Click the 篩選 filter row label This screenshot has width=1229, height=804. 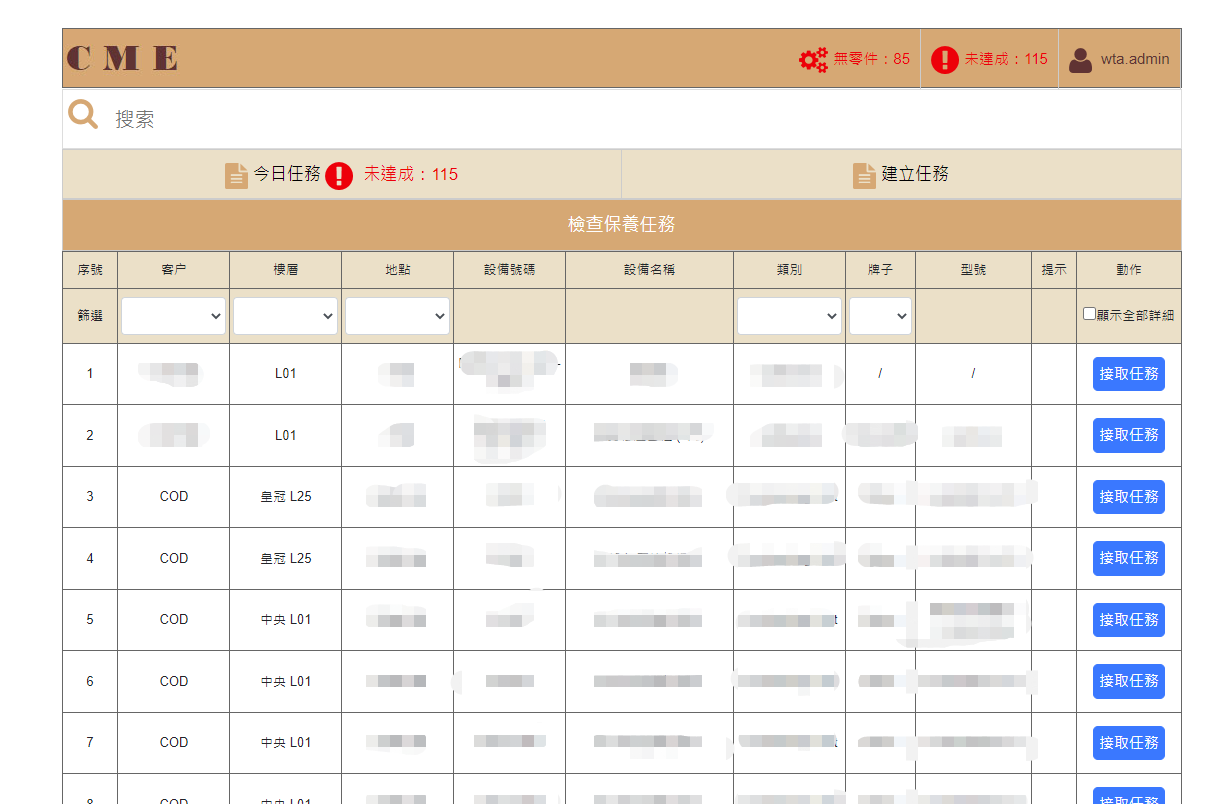point(90,315)
